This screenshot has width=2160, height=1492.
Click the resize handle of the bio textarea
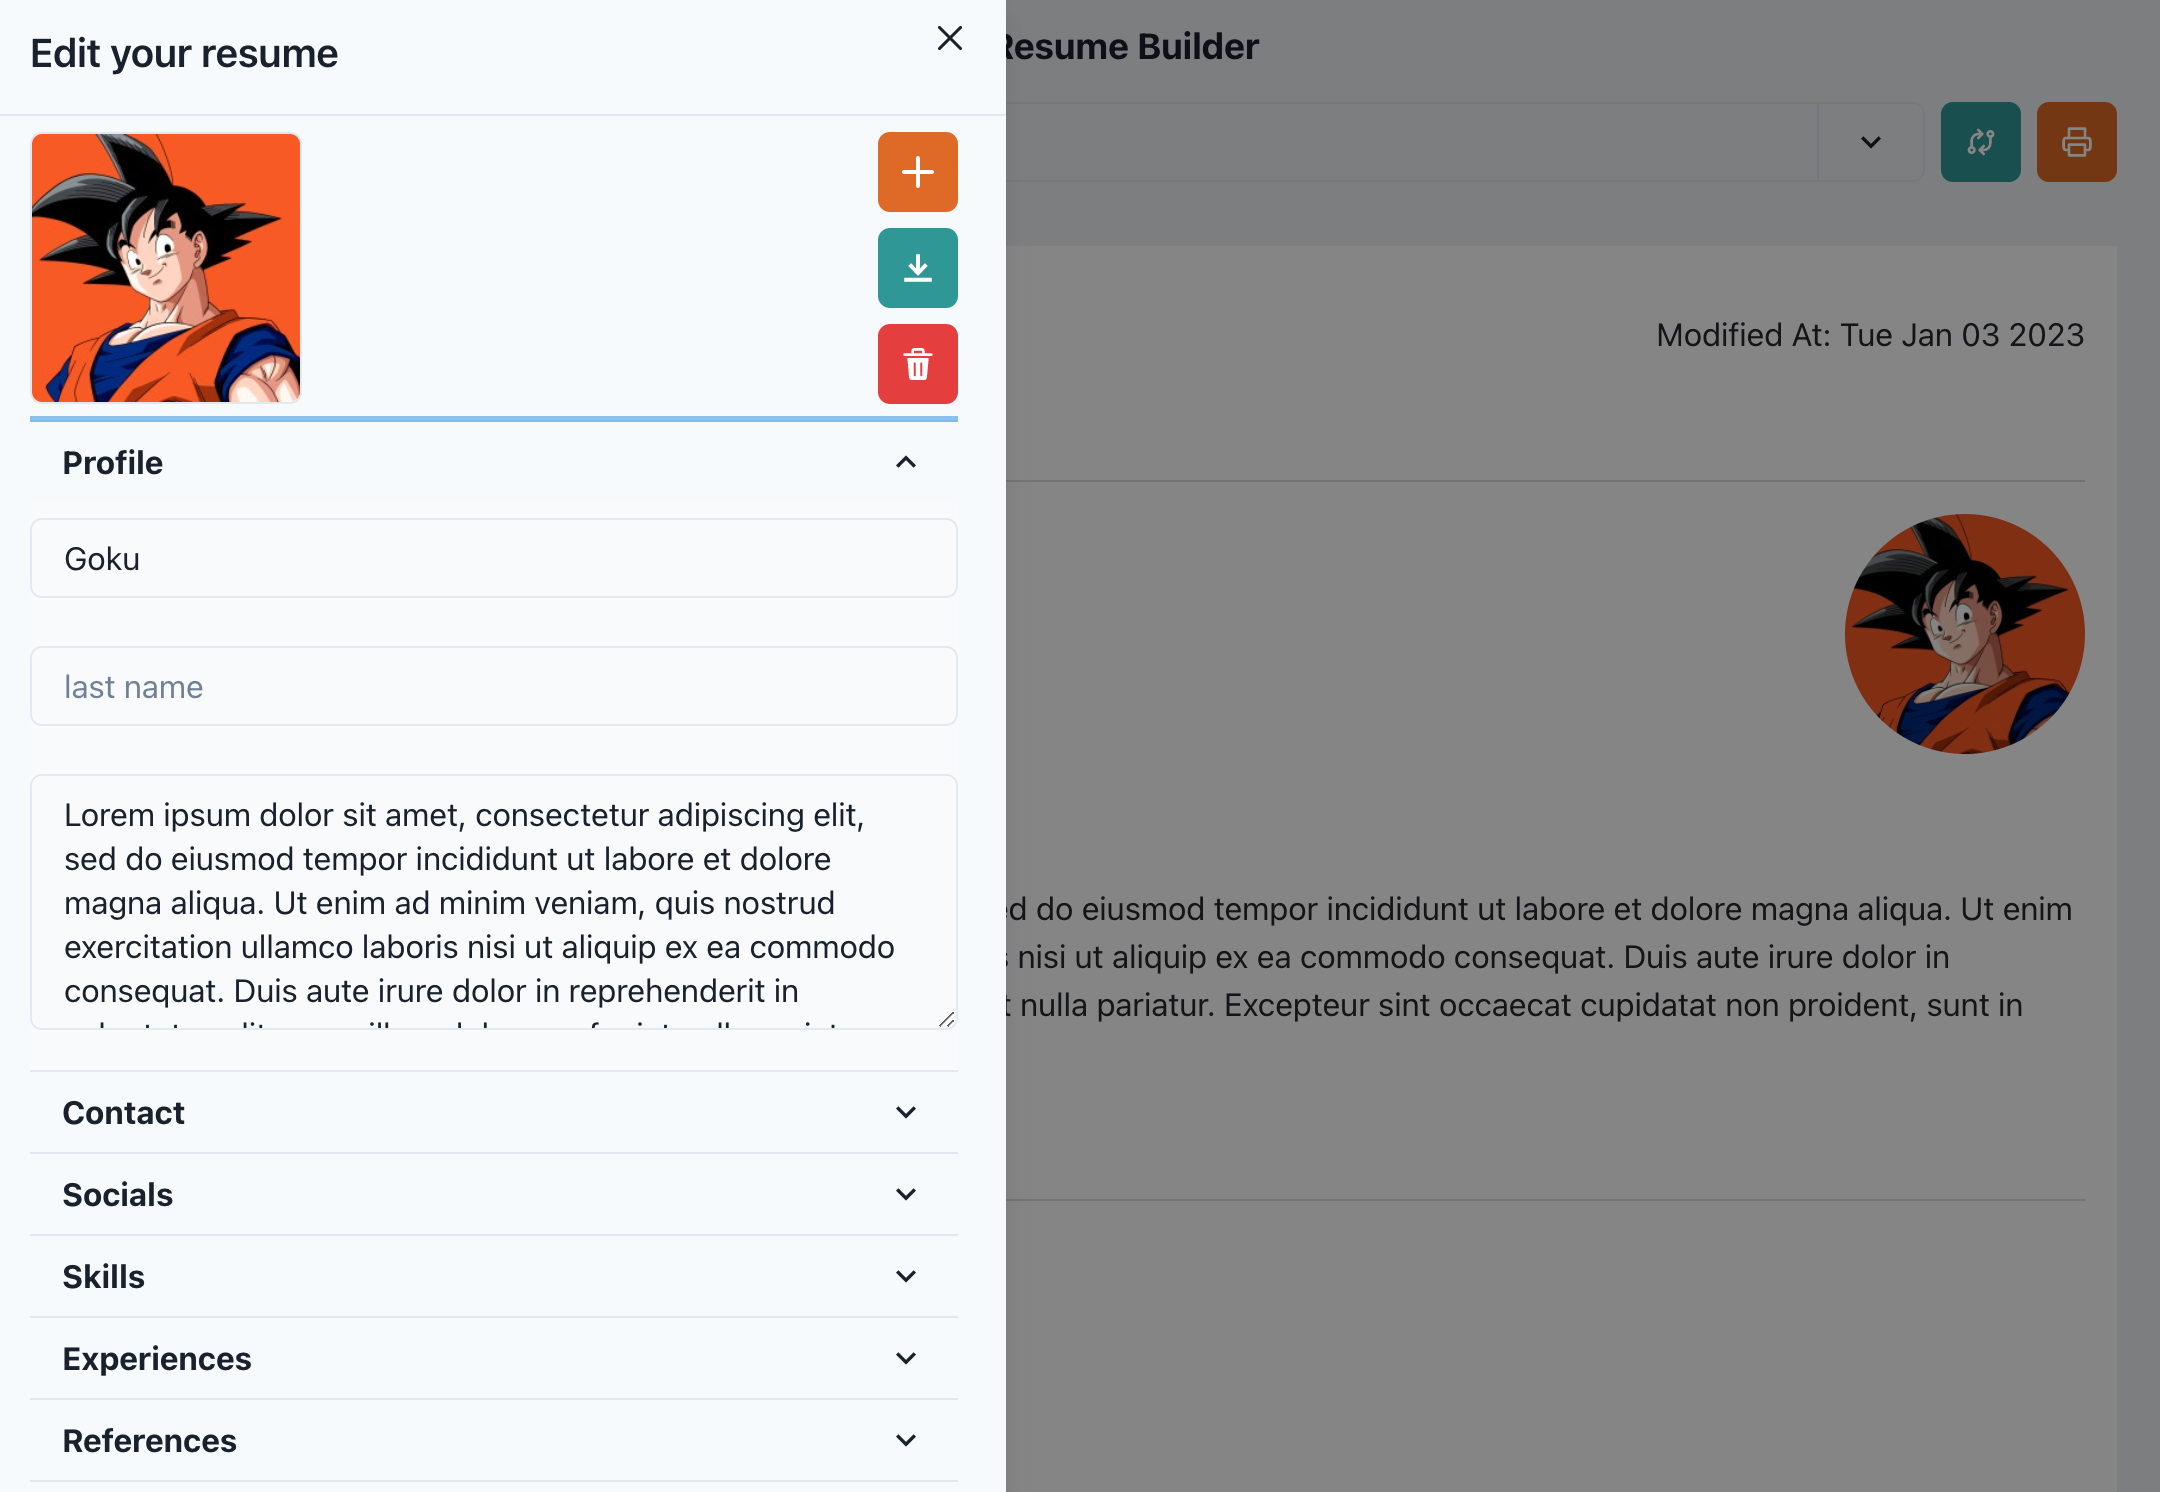947,1020
